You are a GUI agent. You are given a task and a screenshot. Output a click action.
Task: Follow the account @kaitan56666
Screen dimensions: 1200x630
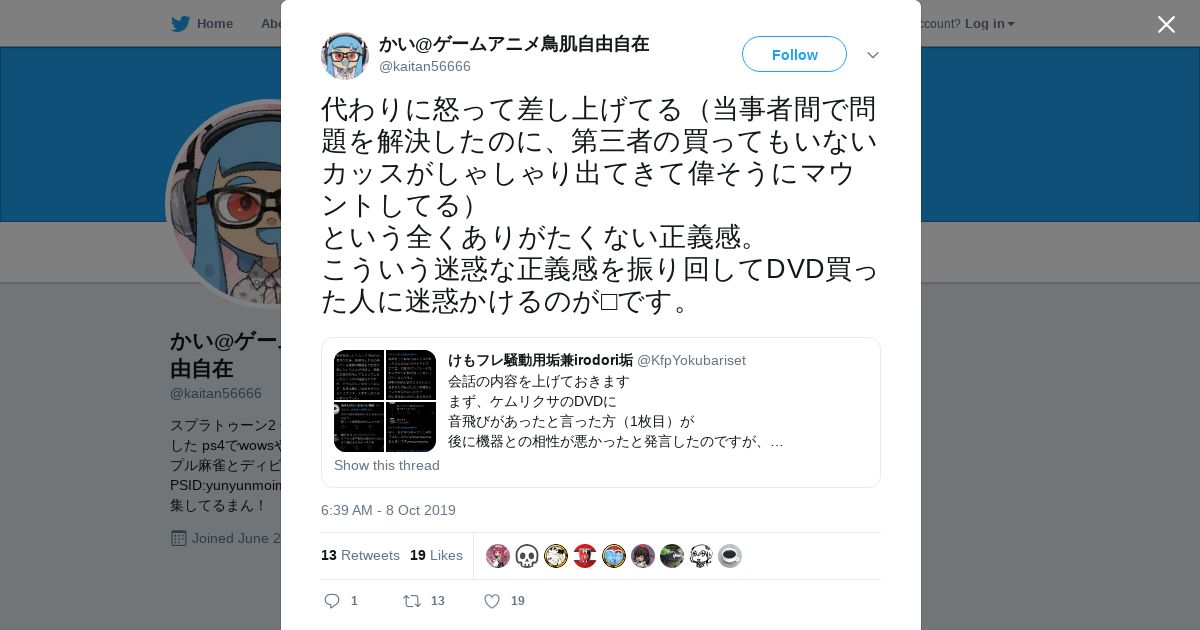pos(794,54)
